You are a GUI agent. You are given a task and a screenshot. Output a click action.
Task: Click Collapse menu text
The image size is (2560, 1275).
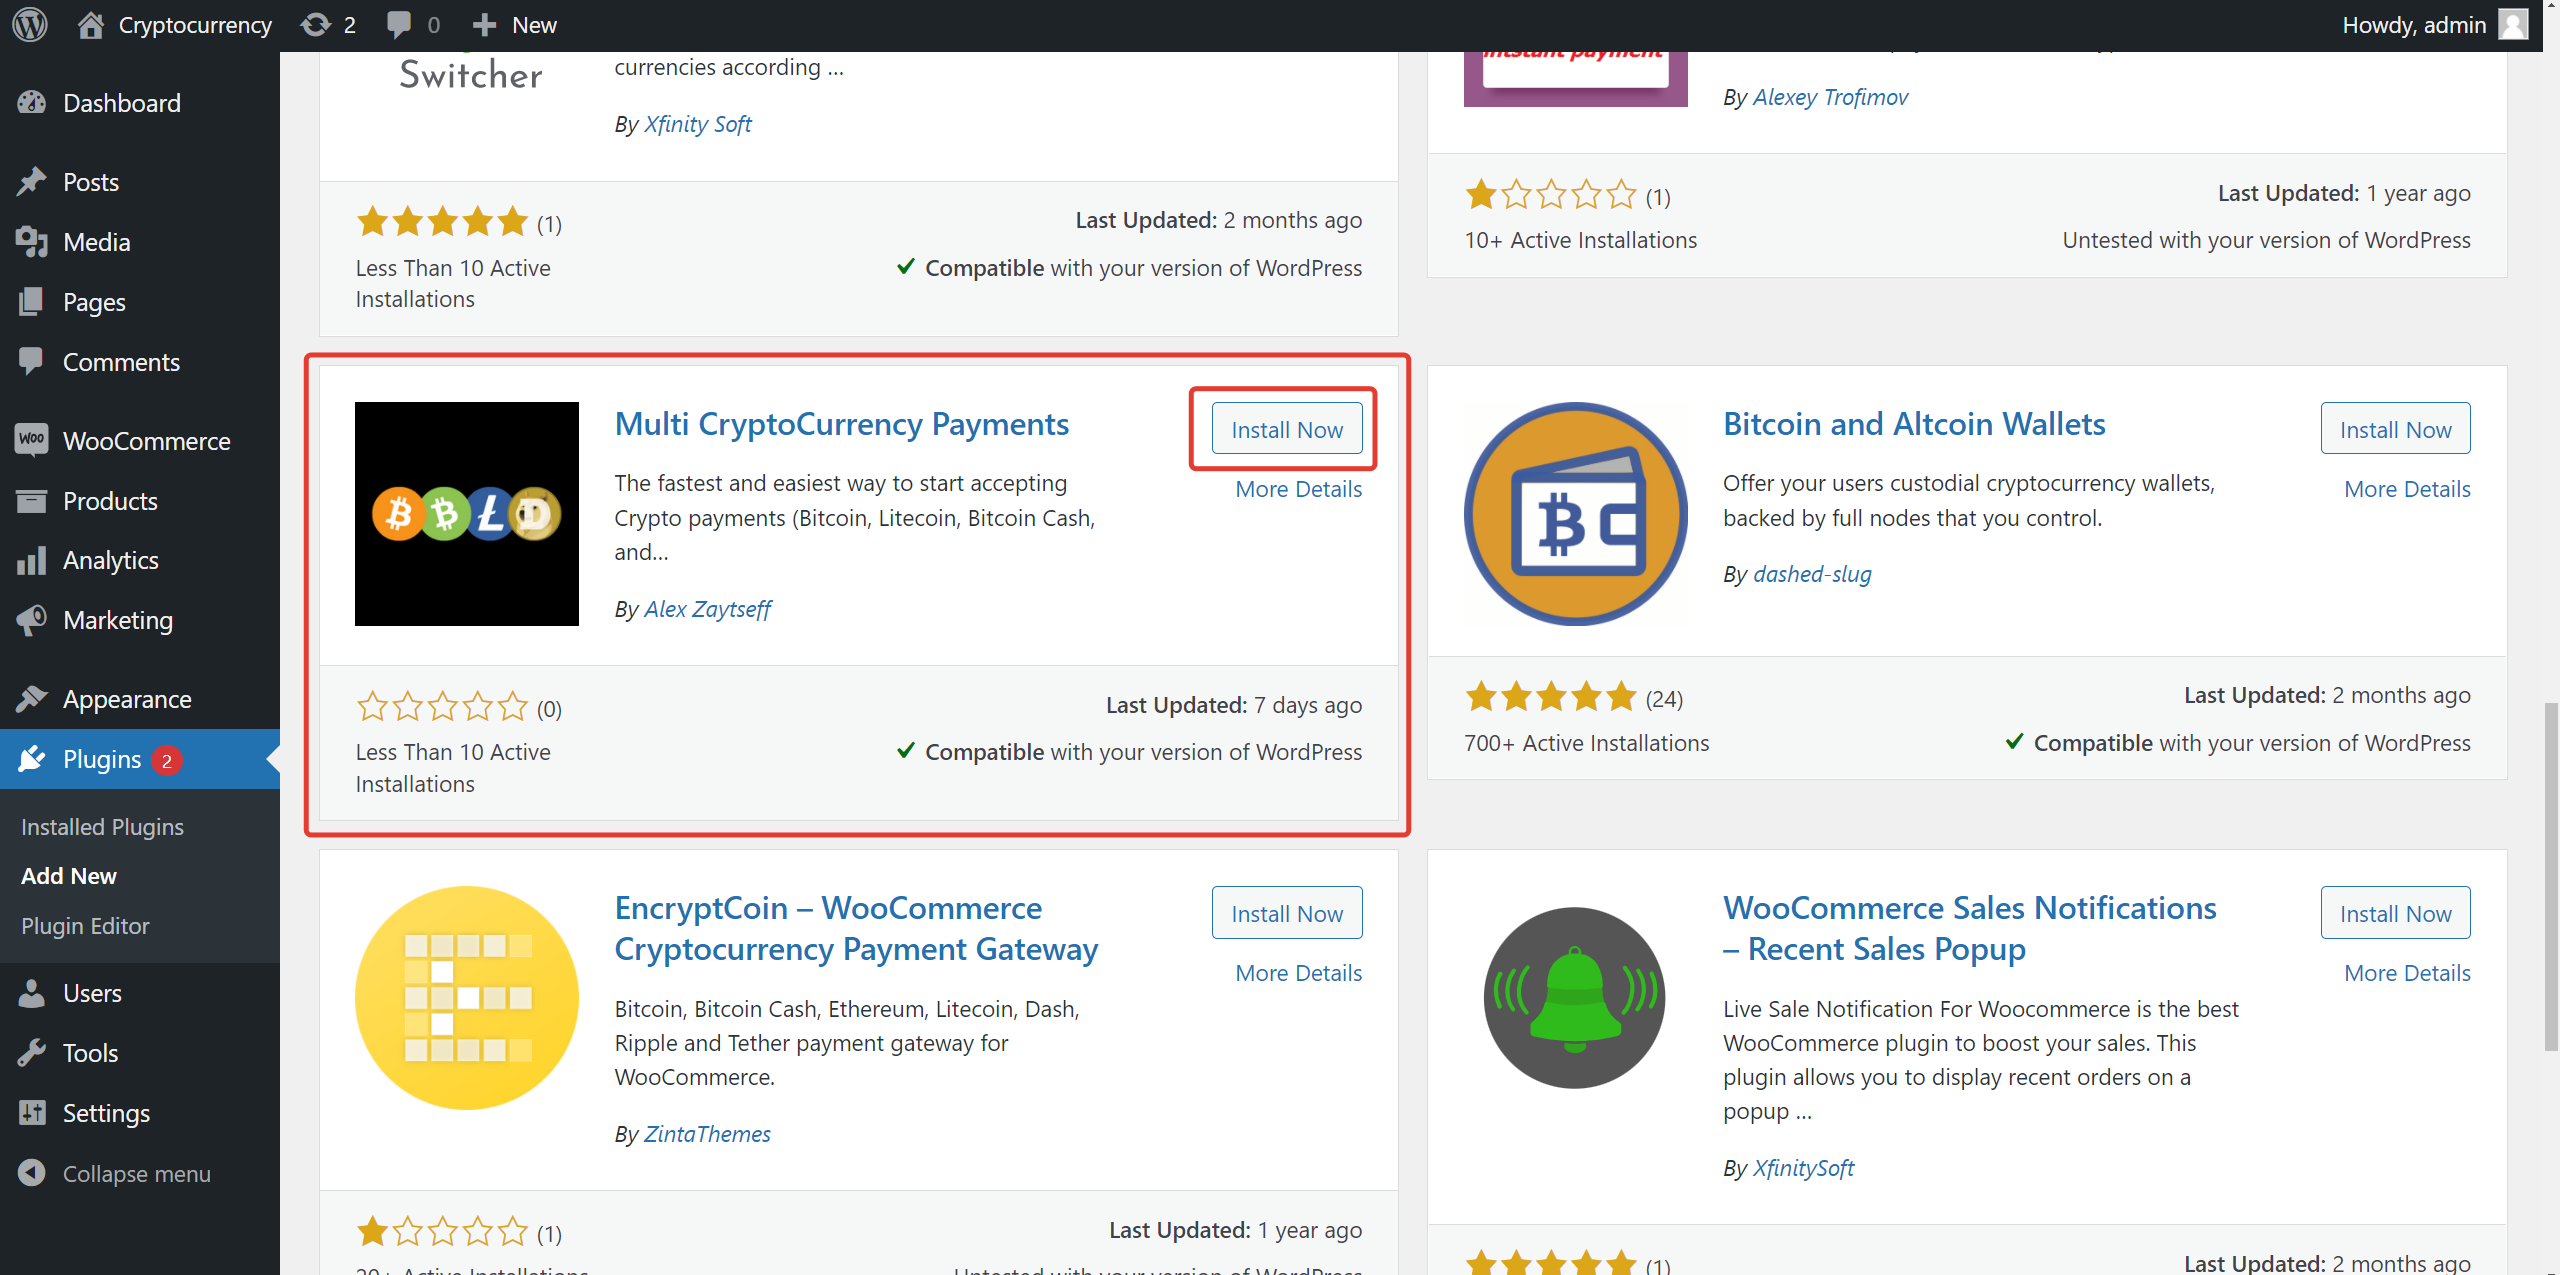click(137, 1174)
